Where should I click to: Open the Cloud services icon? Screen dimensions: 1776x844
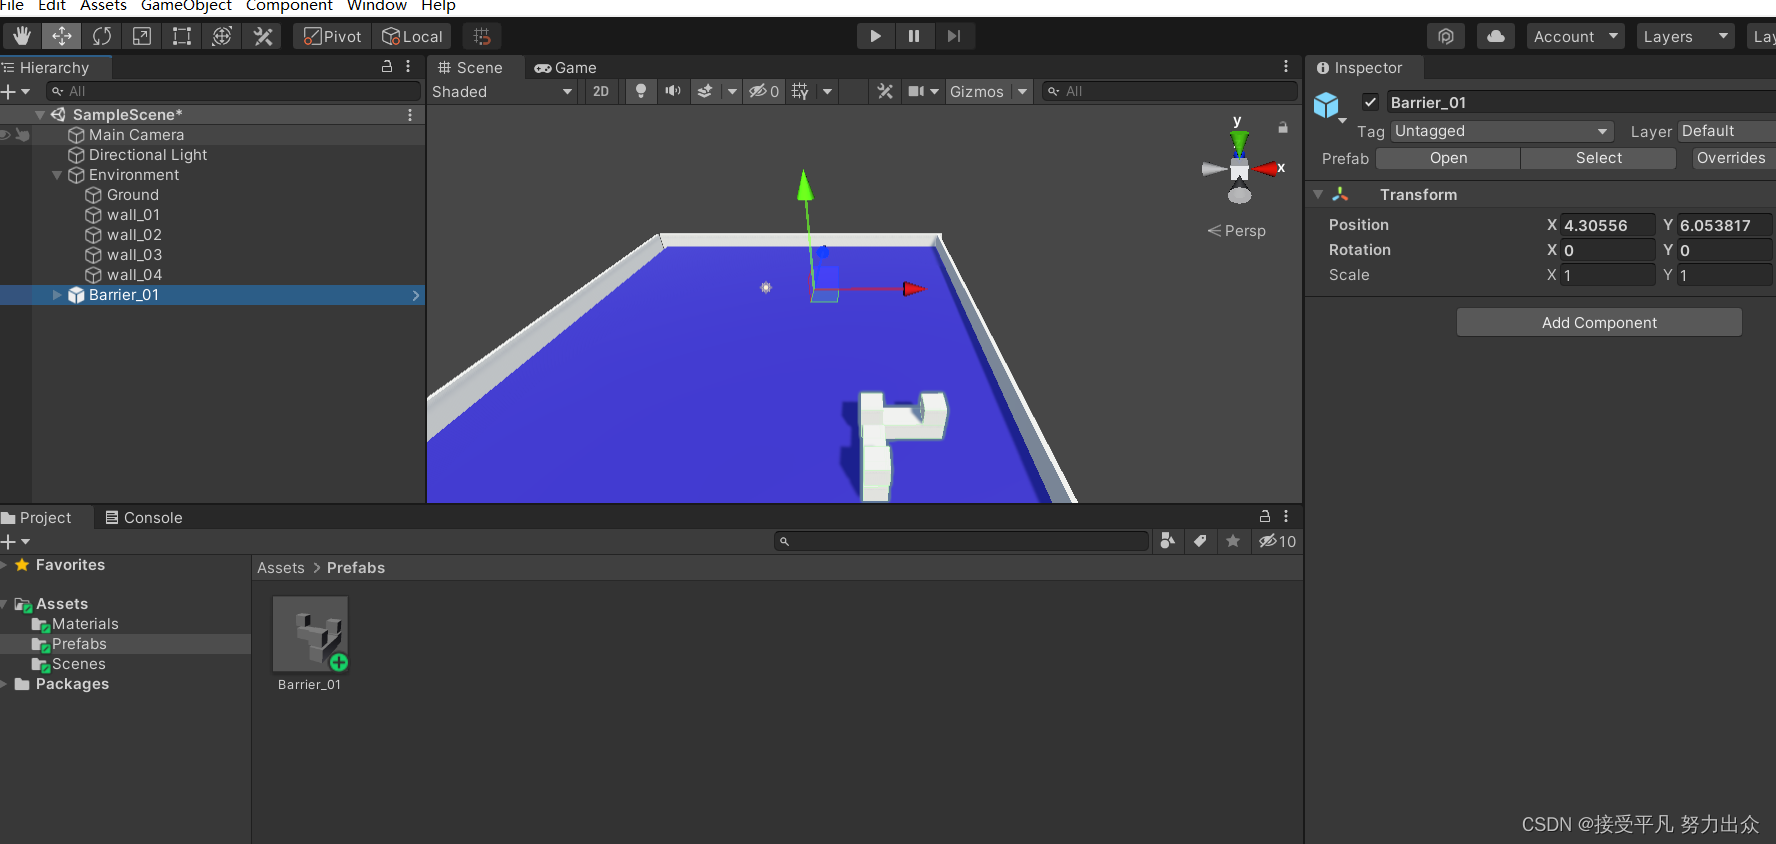click(1495, 37)
